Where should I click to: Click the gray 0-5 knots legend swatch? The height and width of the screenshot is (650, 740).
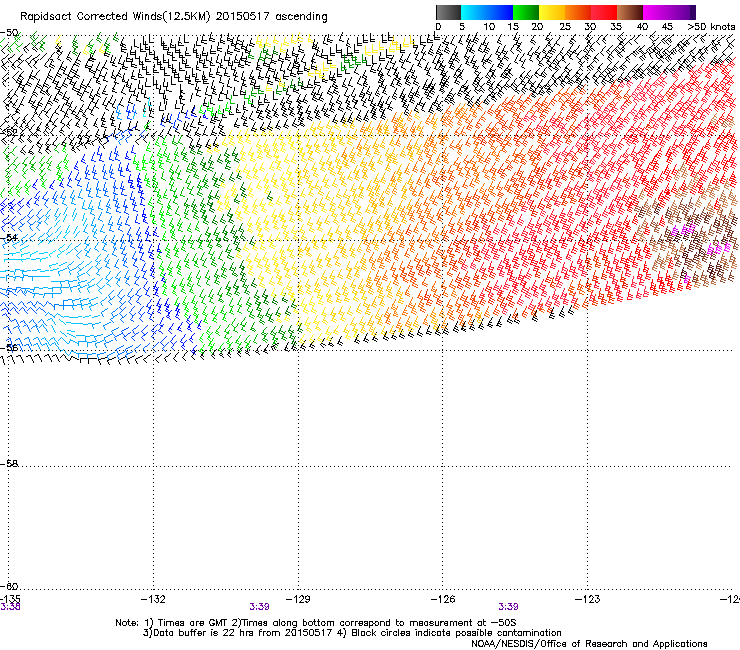(449, 12)
